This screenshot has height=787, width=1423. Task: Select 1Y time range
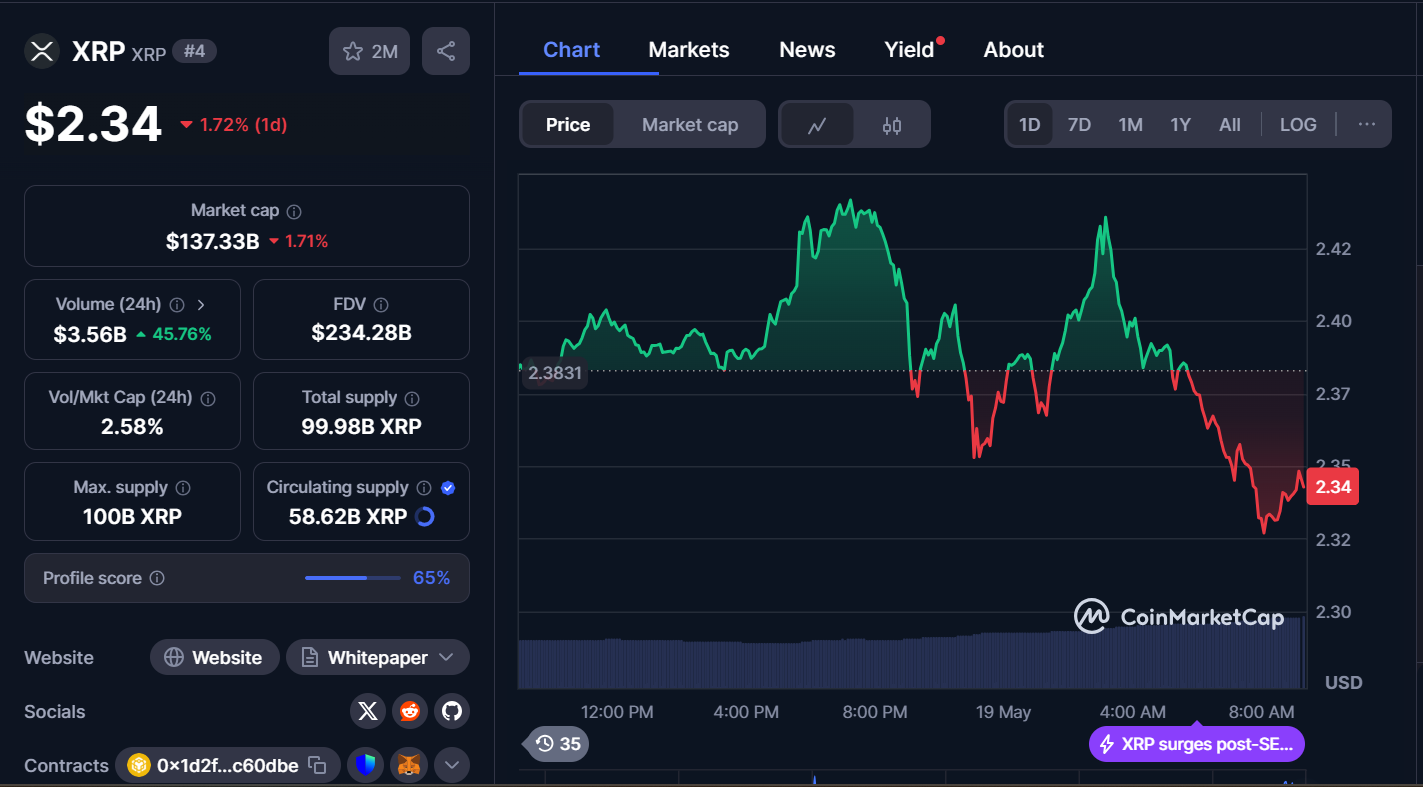[1181, 125]
